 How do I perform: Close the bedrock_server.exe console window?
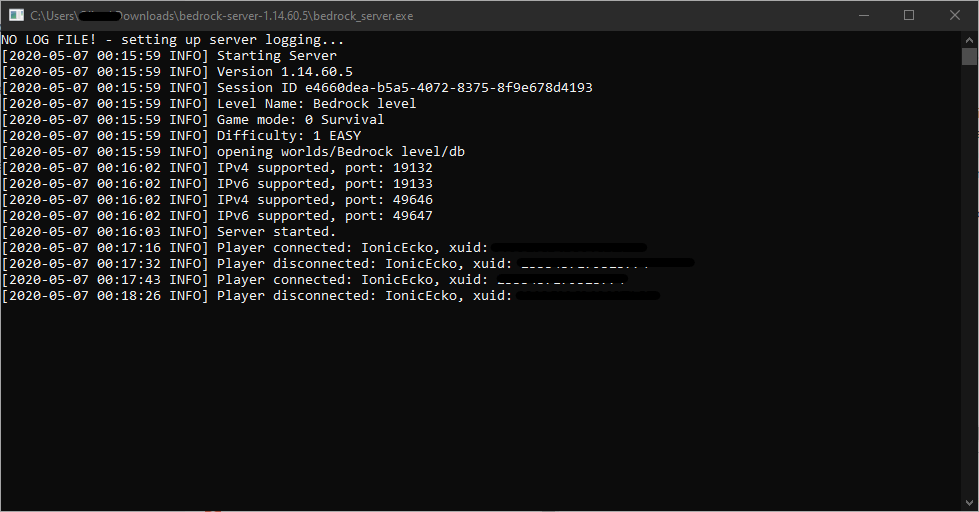[955, 16]
